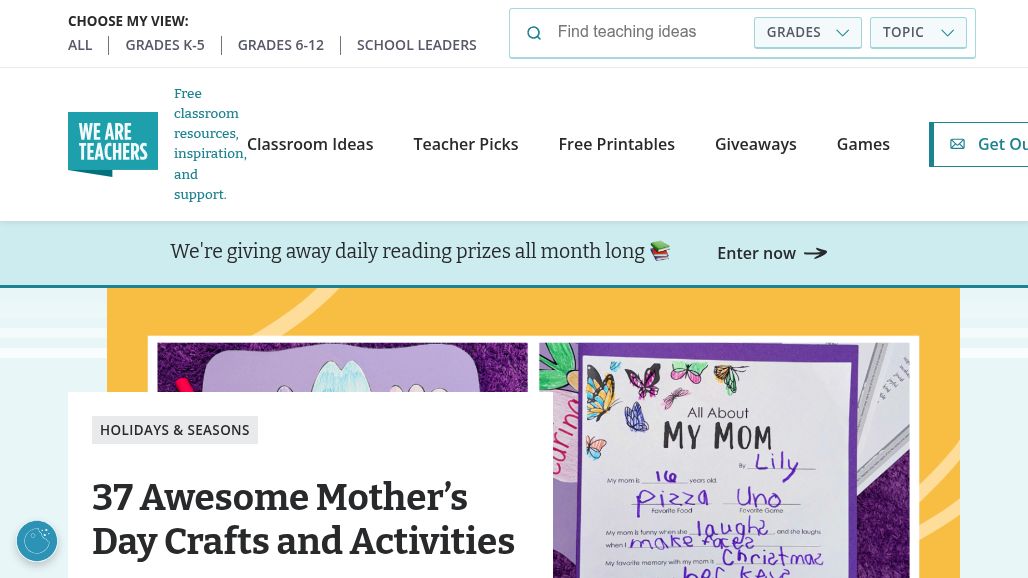Click the arrow next to Enter now
Viewport: 1028px width, 578px height.
[x=815, y=253]
